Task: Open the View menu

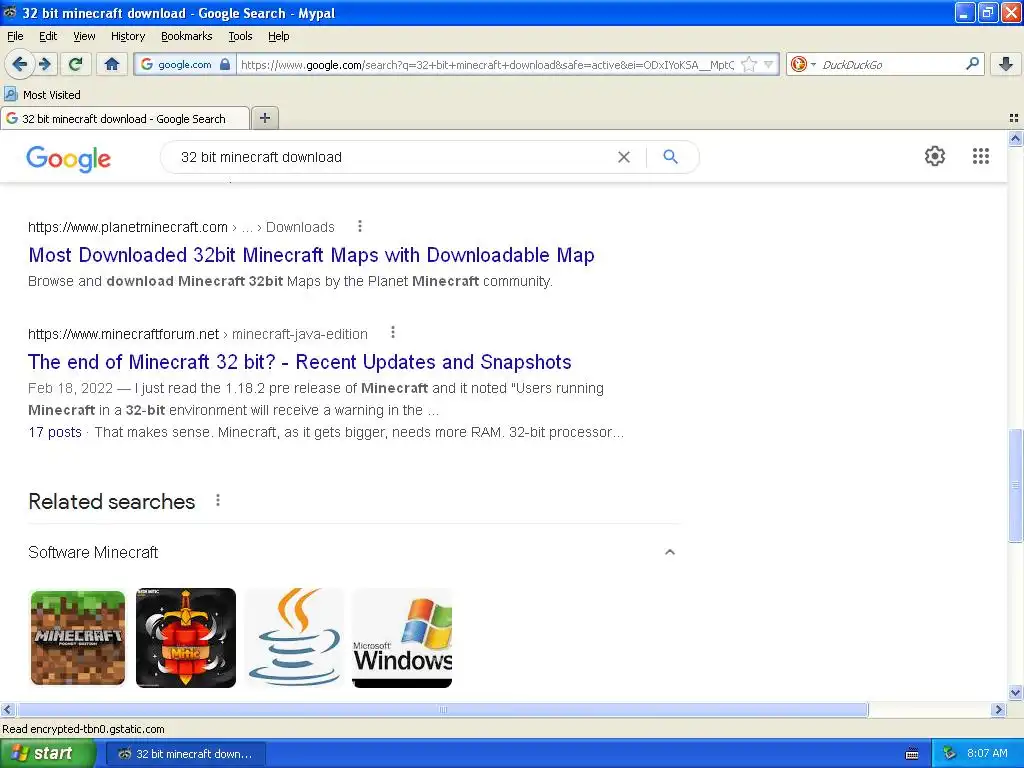Action: pyautogui.click(x=84, y=36)
